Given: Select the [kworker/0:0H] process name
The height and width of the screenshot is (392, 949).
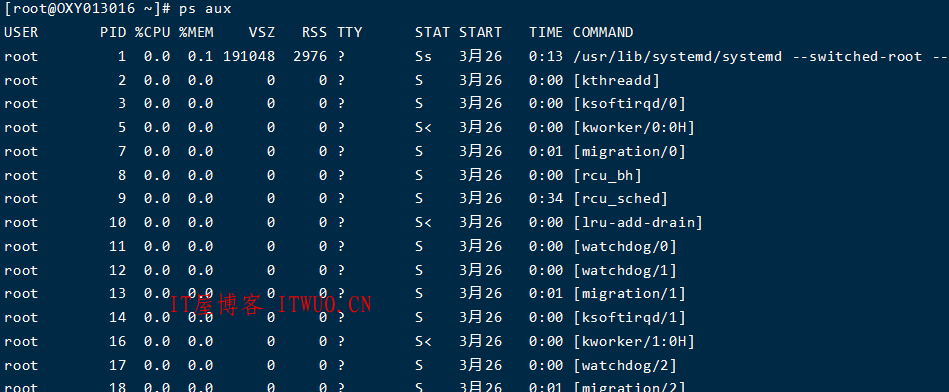Looking at the screenshot, I should [634, 128].
